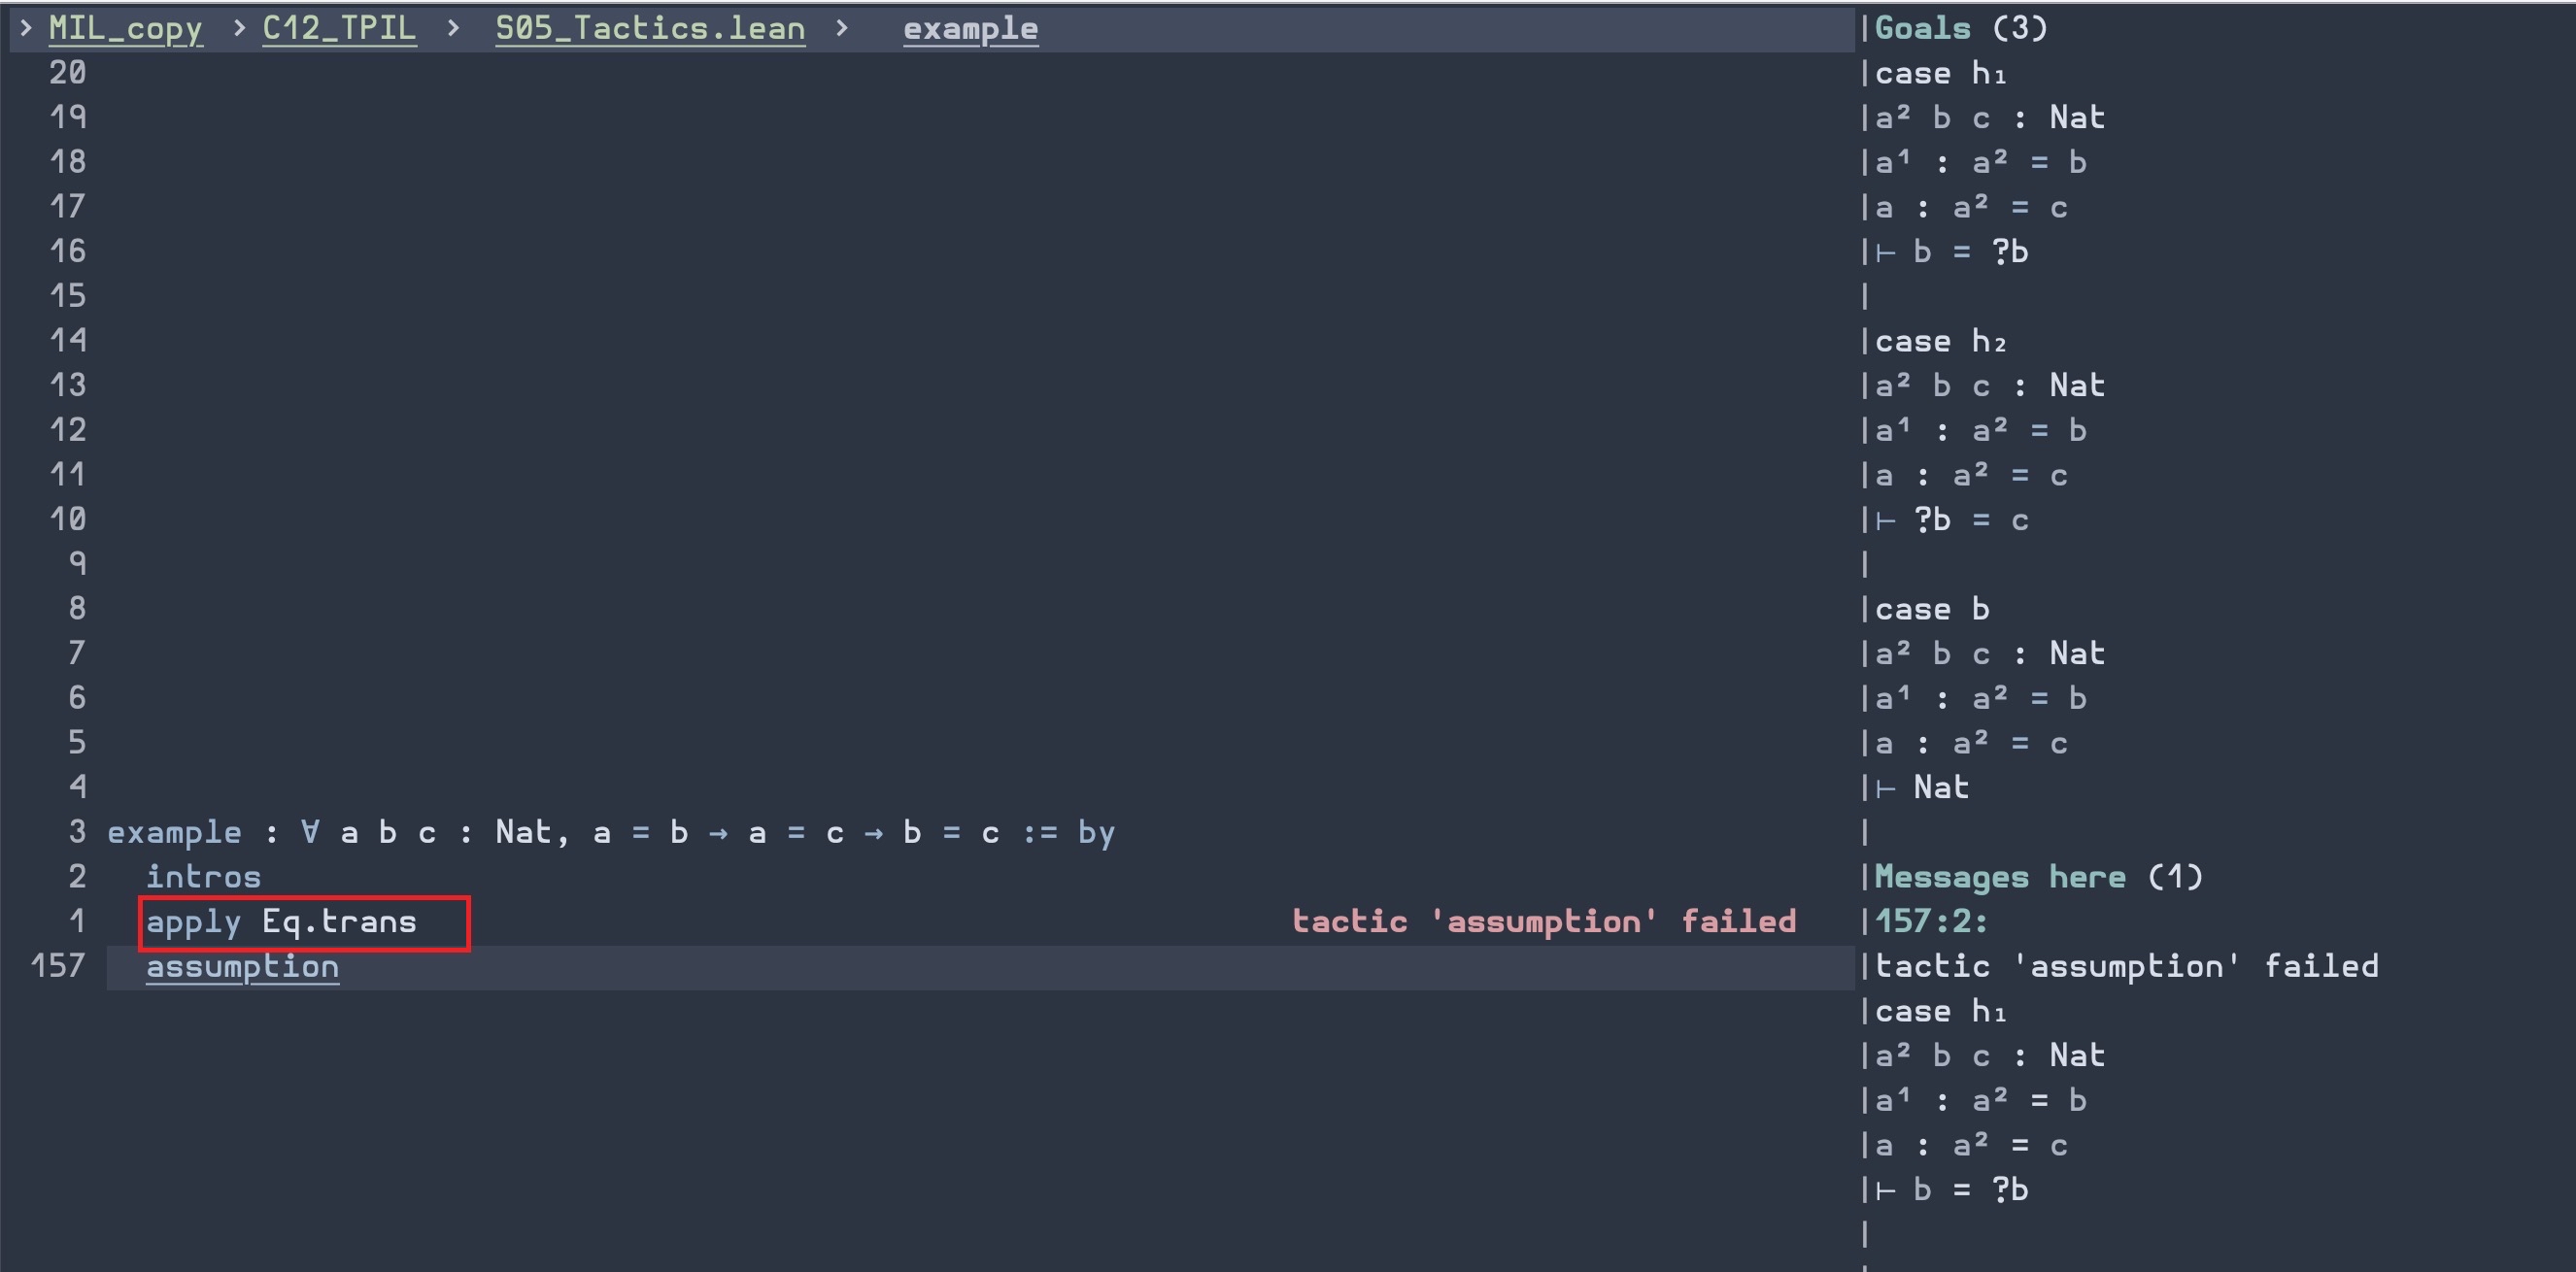Click 'tactic assumption failed' in Messages panel
Image resolution: width=2576 pixels, height=1272 pixels.
(x=2126, y=966)
